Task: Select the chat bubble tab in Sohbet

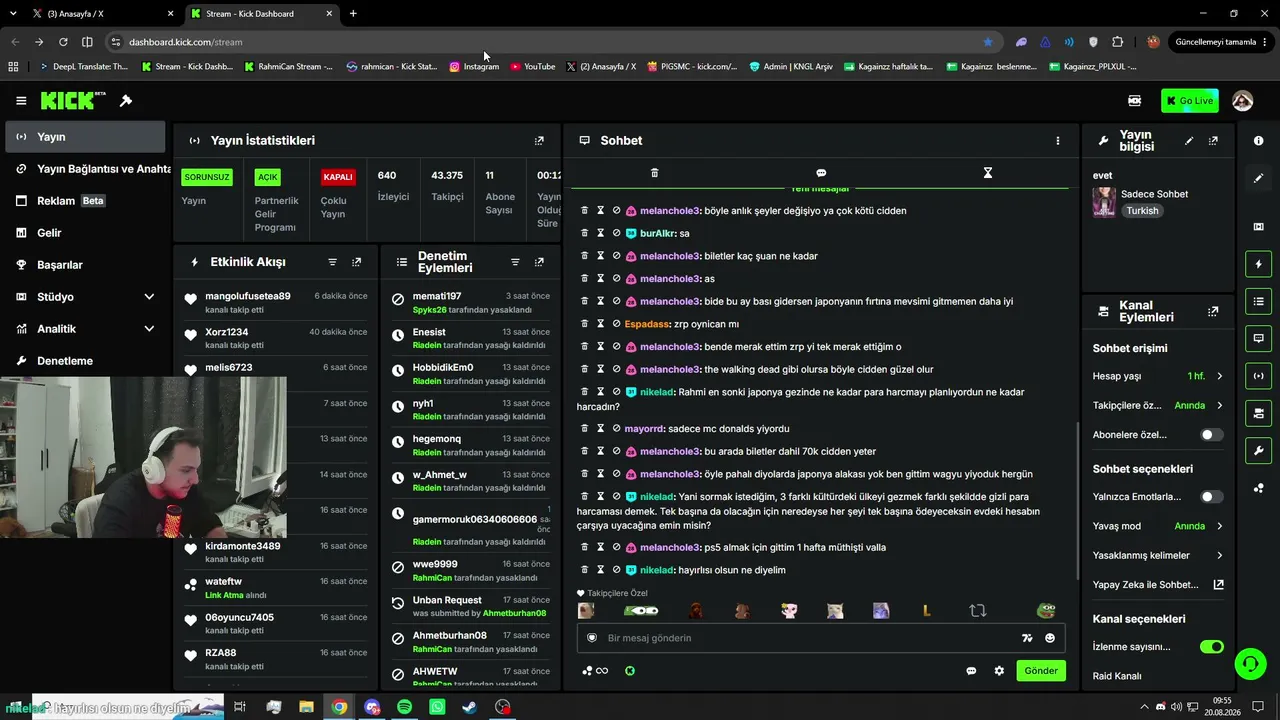Action: [x=821, y=173]
